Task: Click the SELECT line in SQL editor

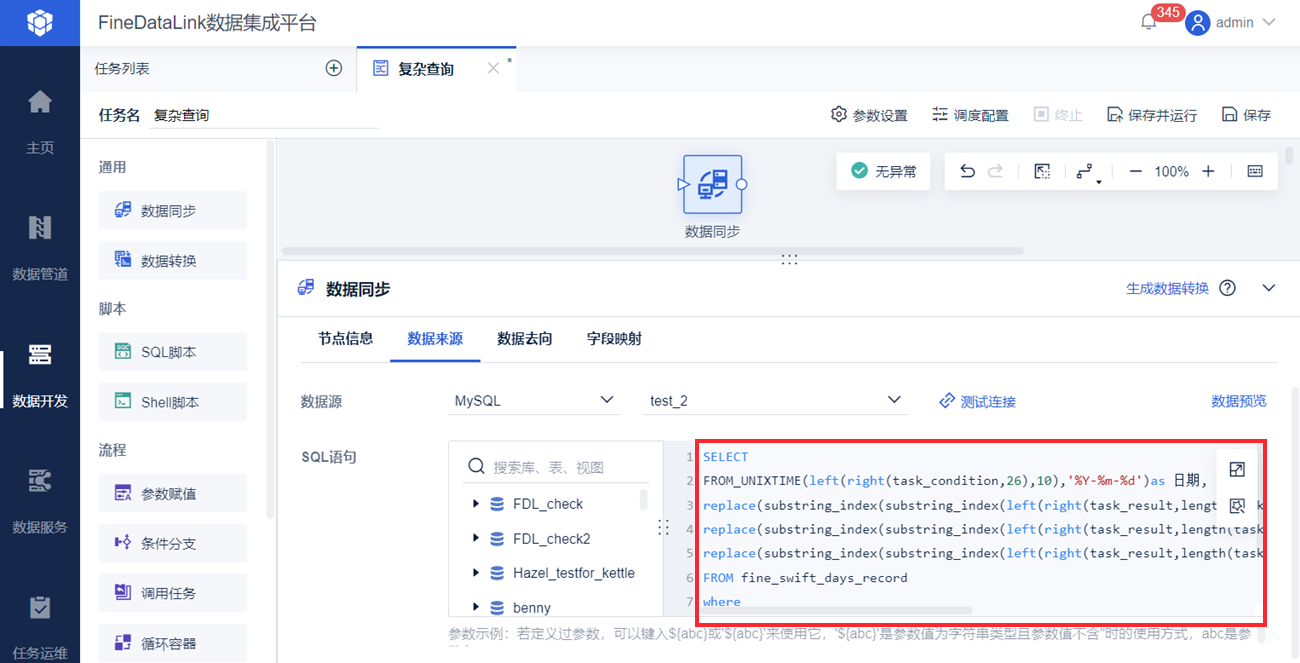Action: 725,456
